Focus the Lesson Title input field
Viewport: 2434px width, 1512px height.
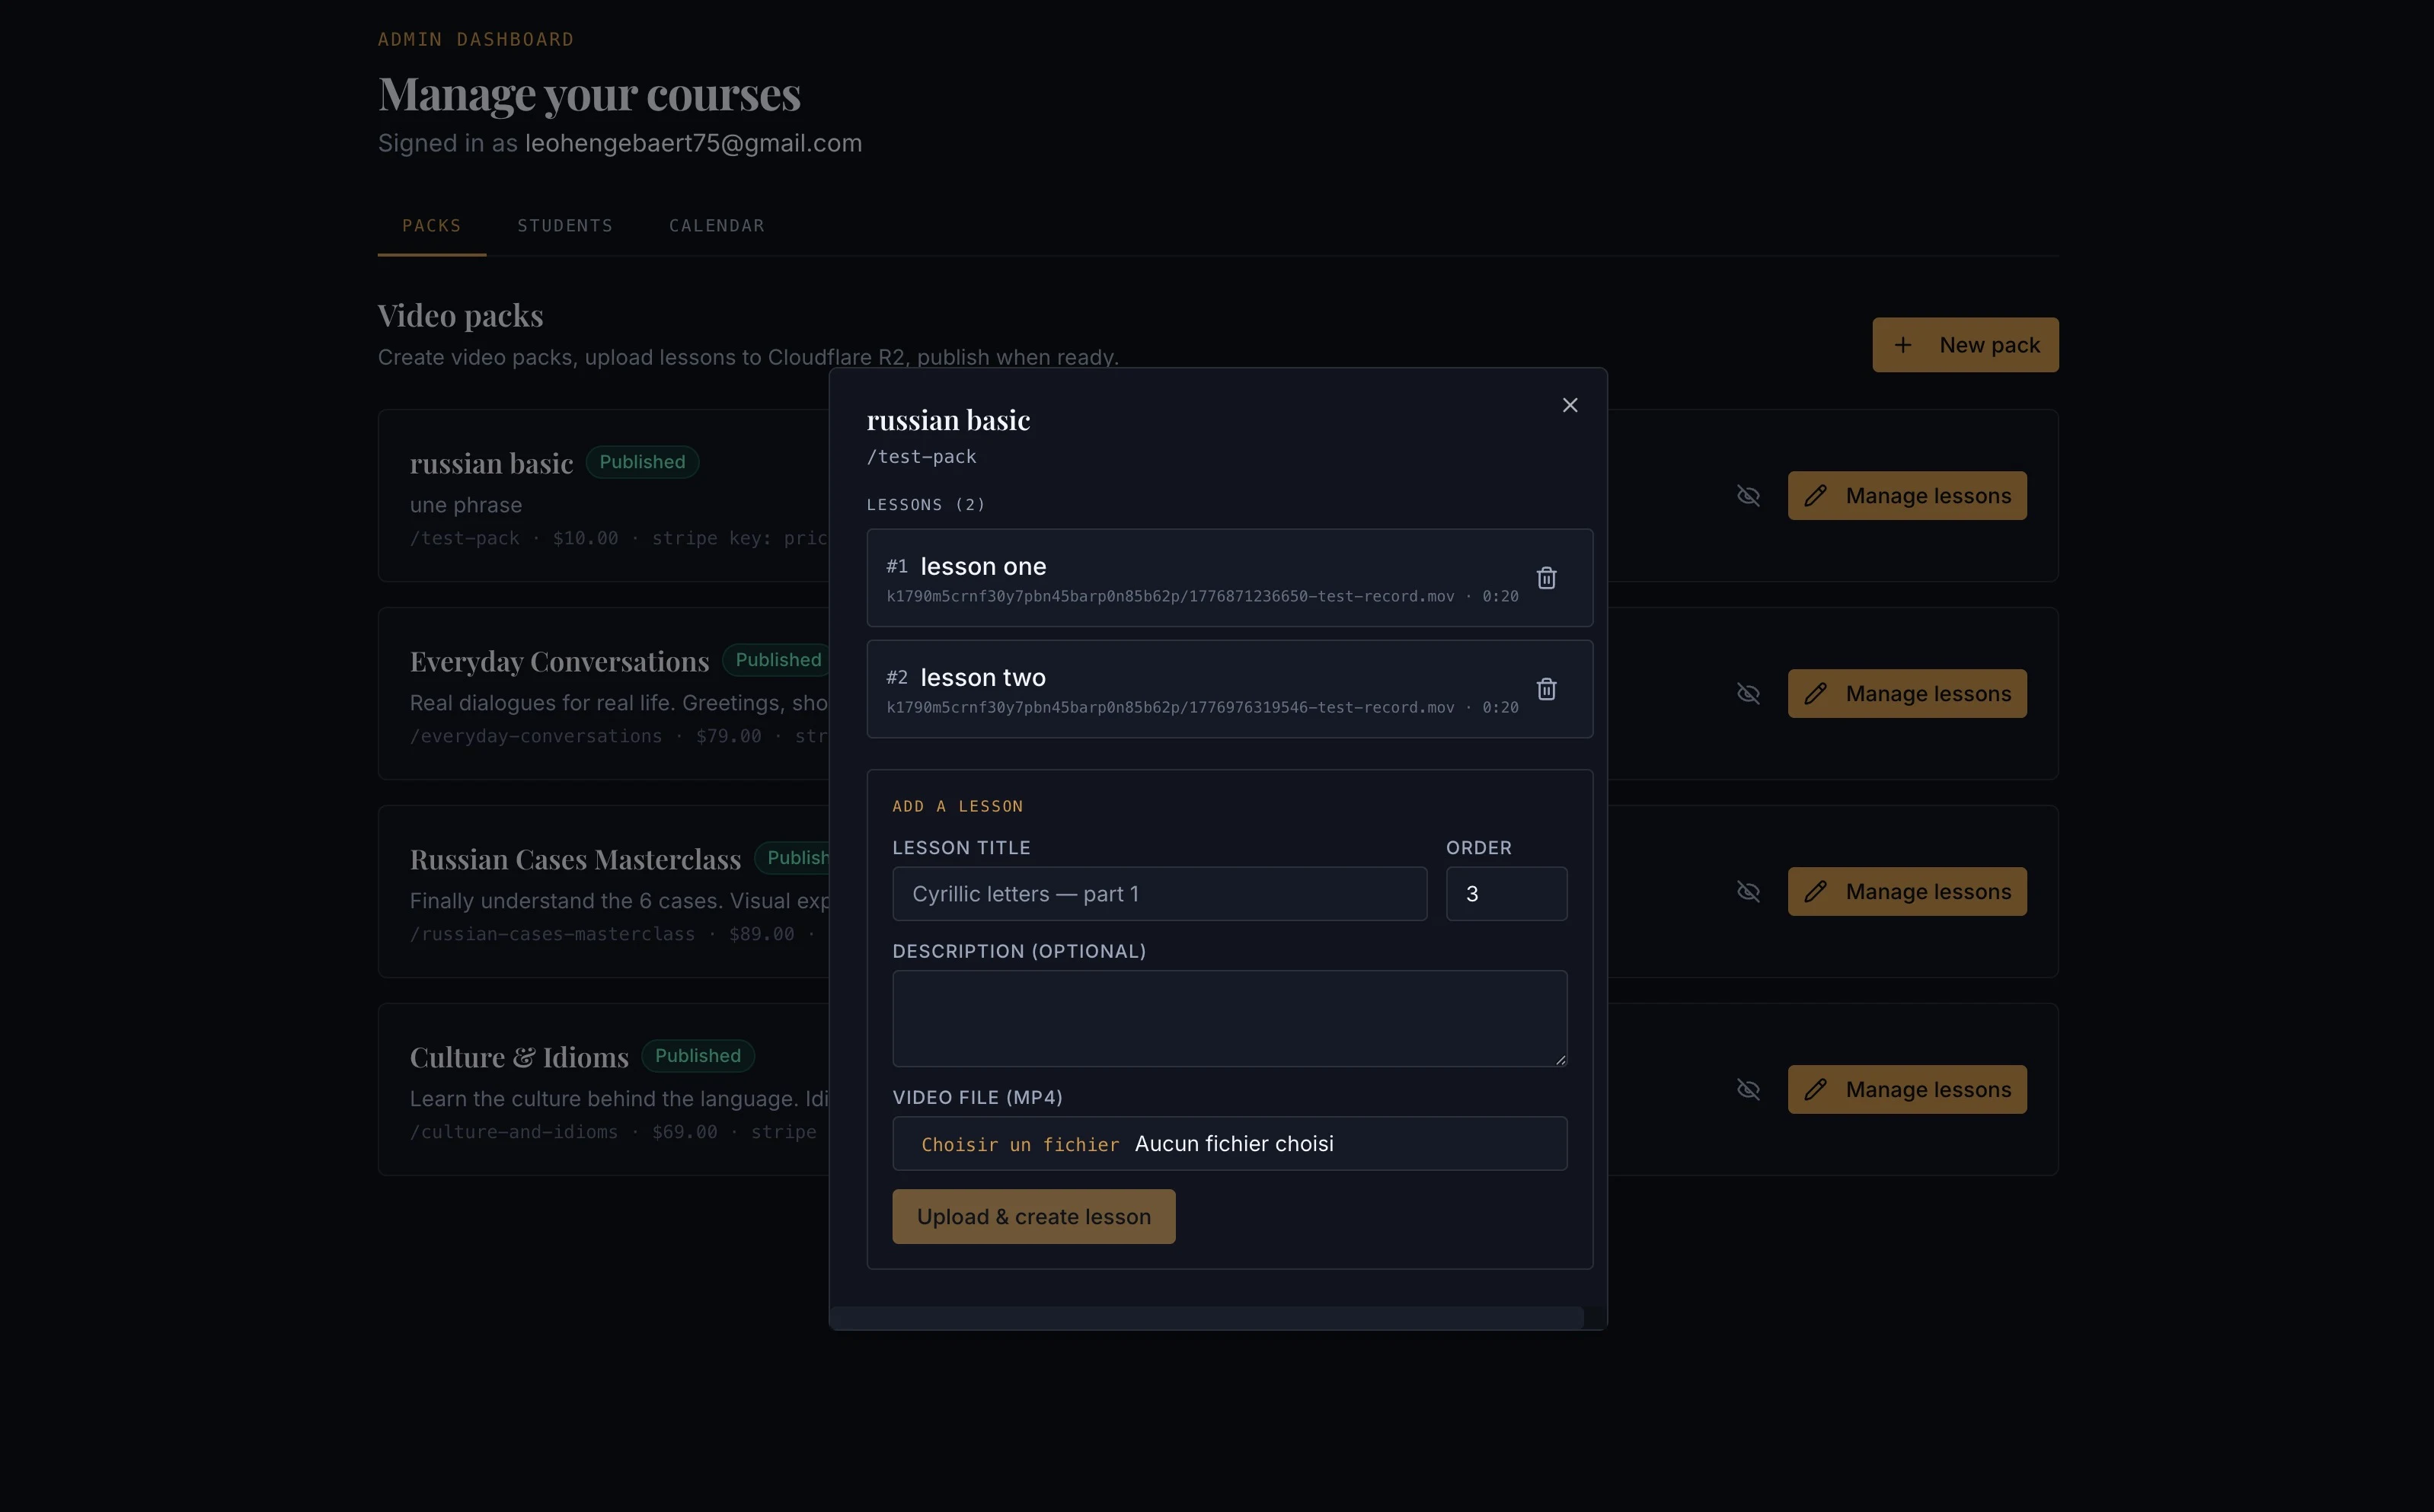(1160, 894)
